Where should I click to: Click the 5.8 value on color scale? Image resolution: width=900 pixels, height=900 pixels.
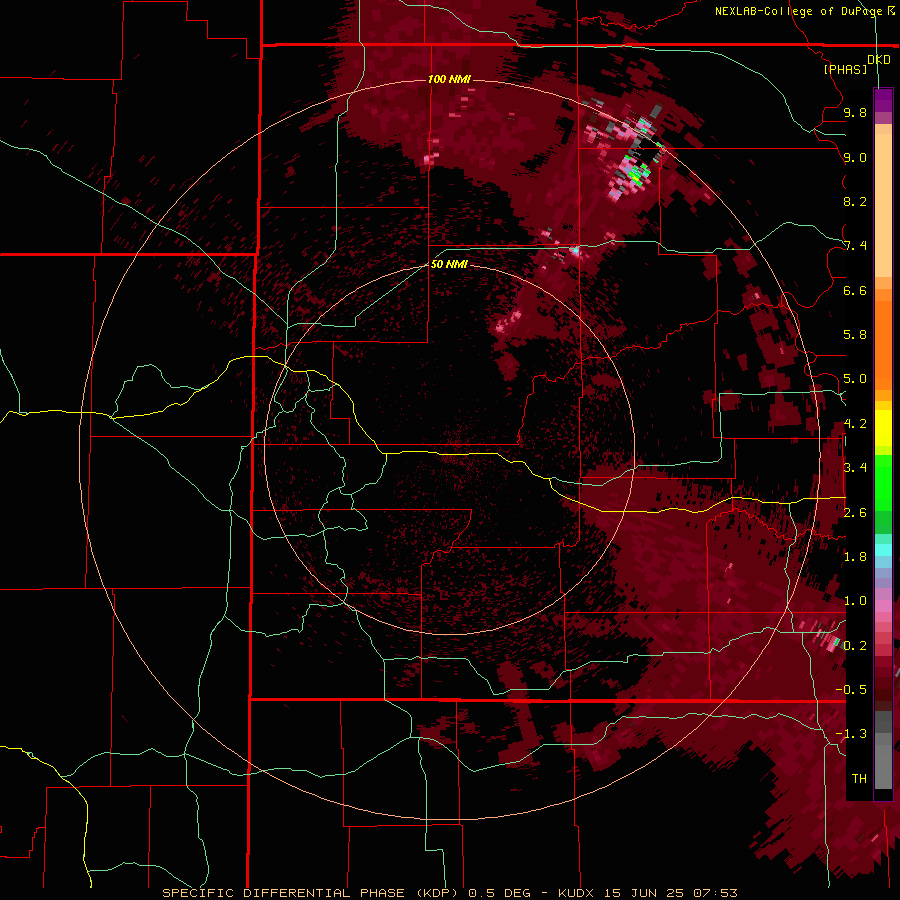click(855, 335)
